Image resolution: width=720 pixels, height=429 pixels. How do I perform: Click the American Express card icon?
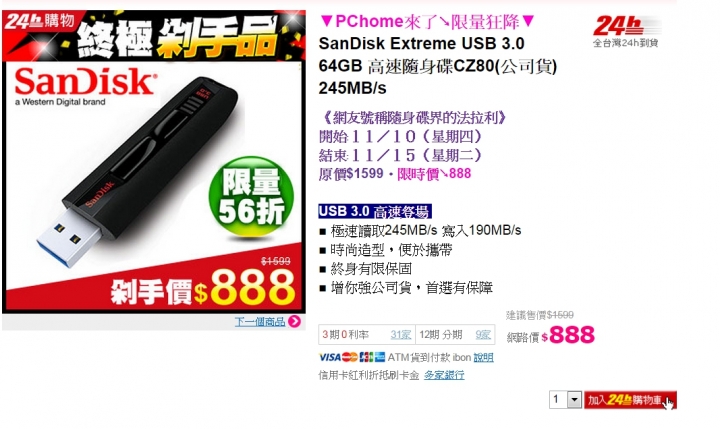tap(380, 357)
